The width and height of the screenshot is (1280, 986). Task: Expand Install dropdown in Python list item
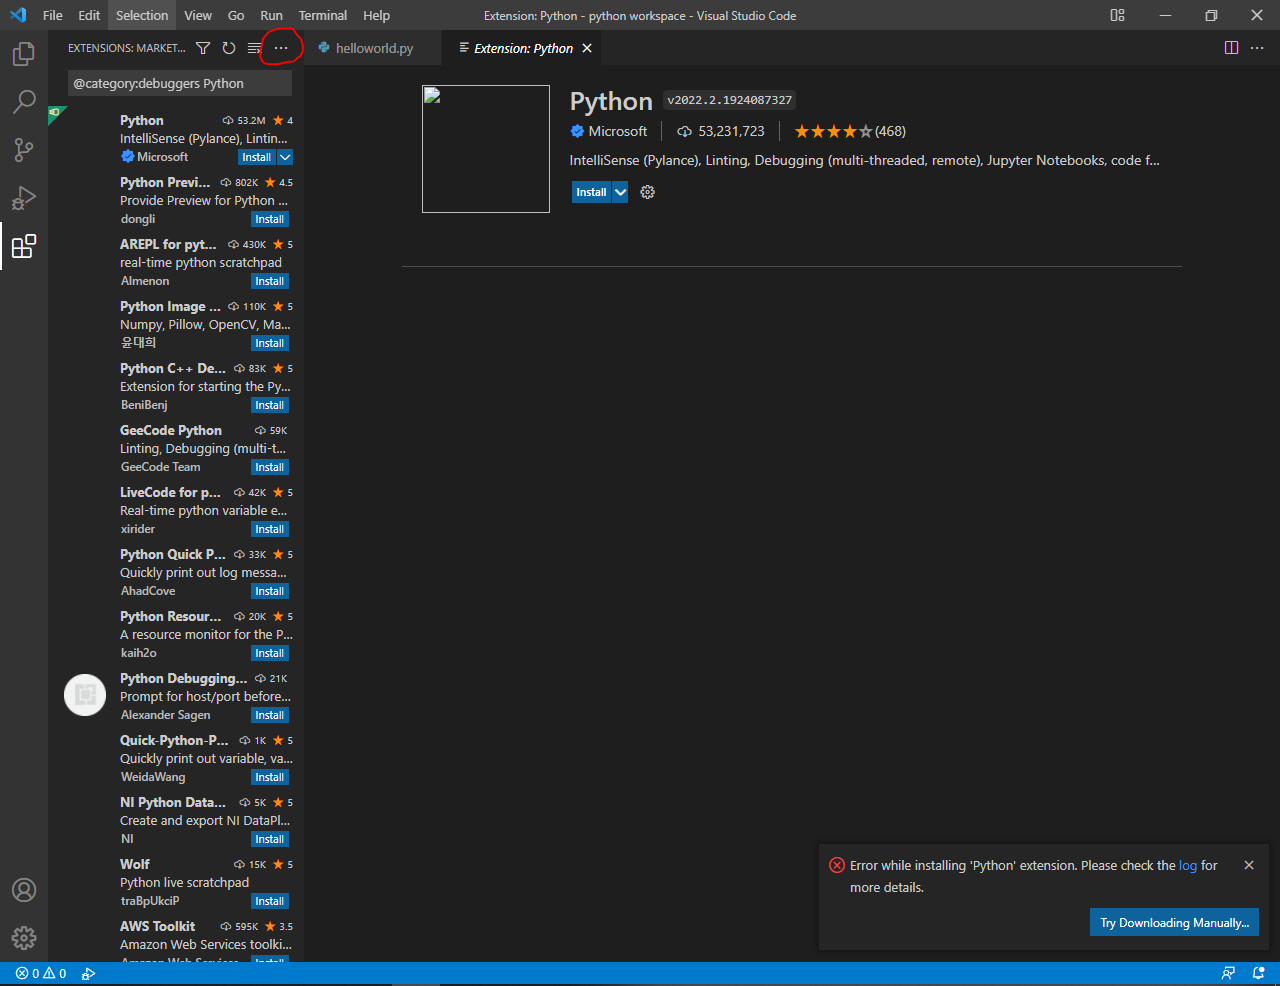coord(285,157)
